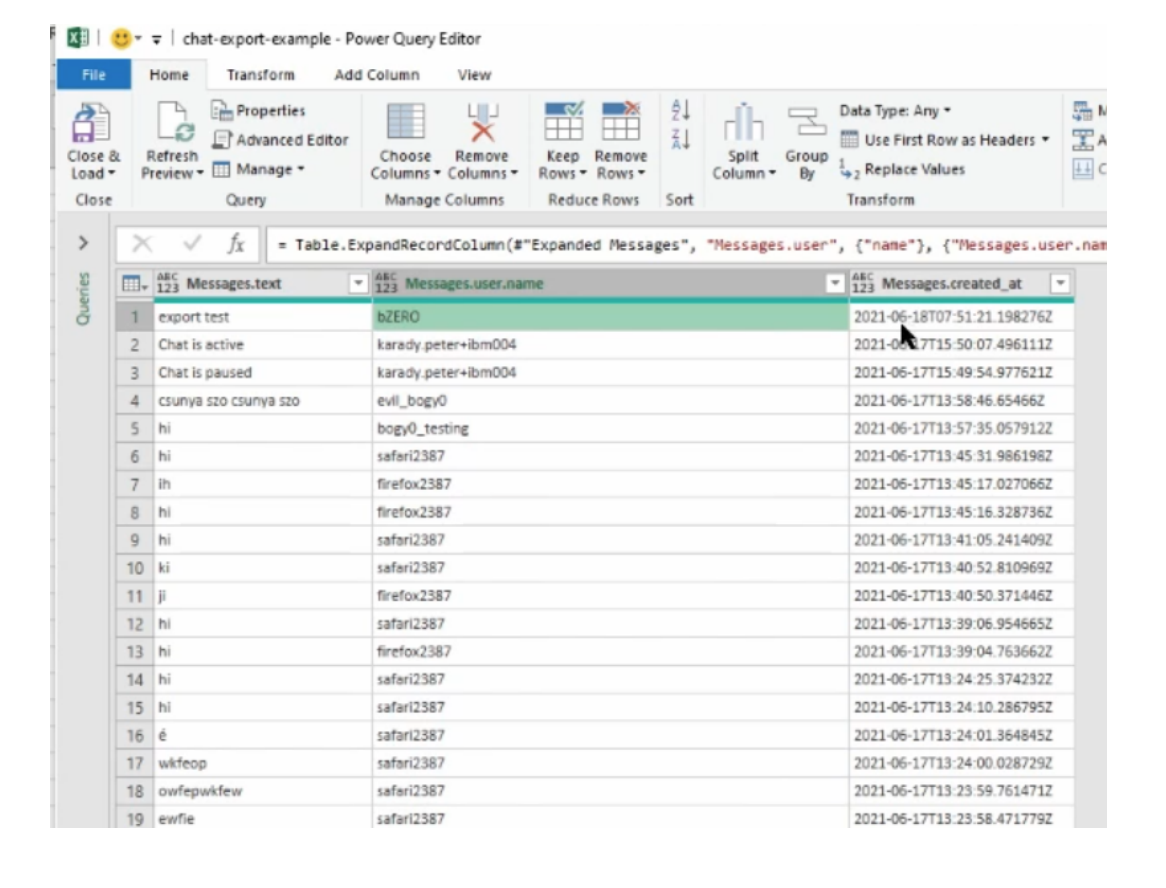Image resolution: width=1166 pixels, height=888 pixels.
Task: Select the row 16 Messages.text cell
Action: click(x=262, y=736)
